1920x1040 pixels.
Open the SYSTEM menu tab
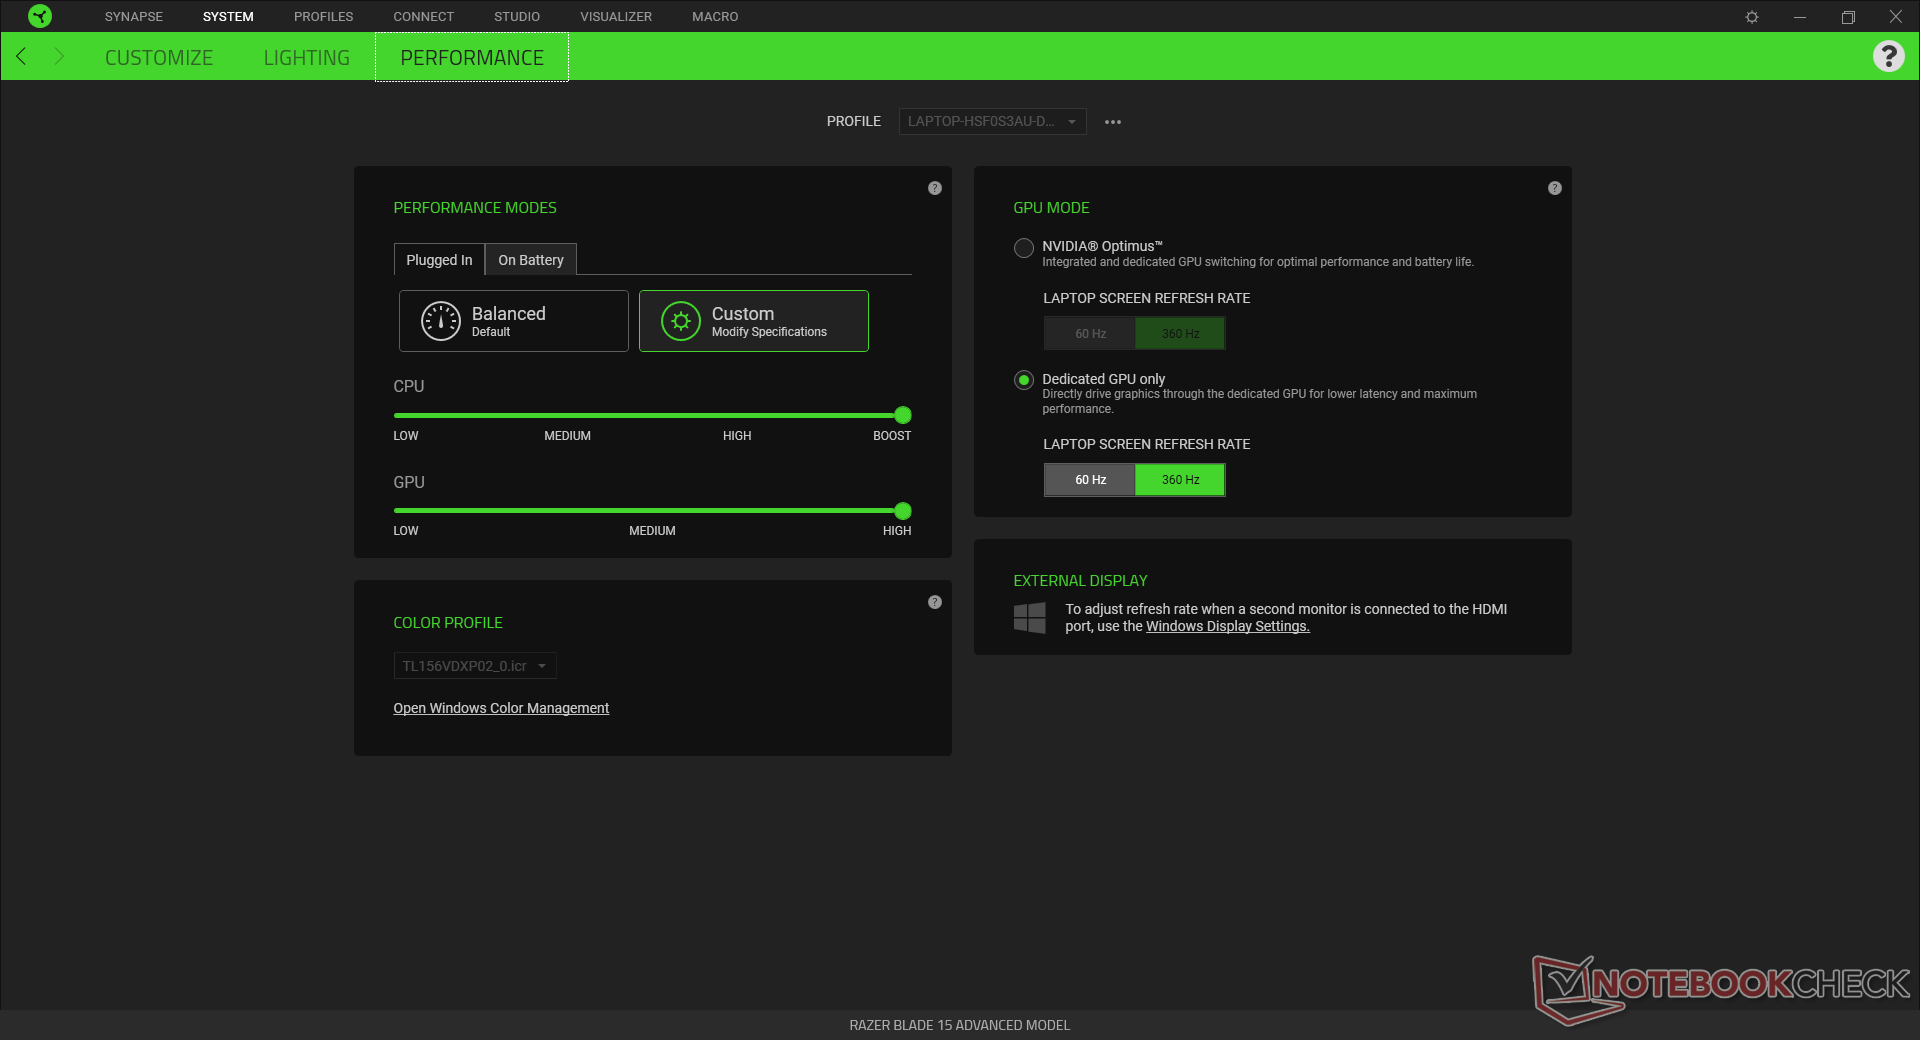coord(228,17)
